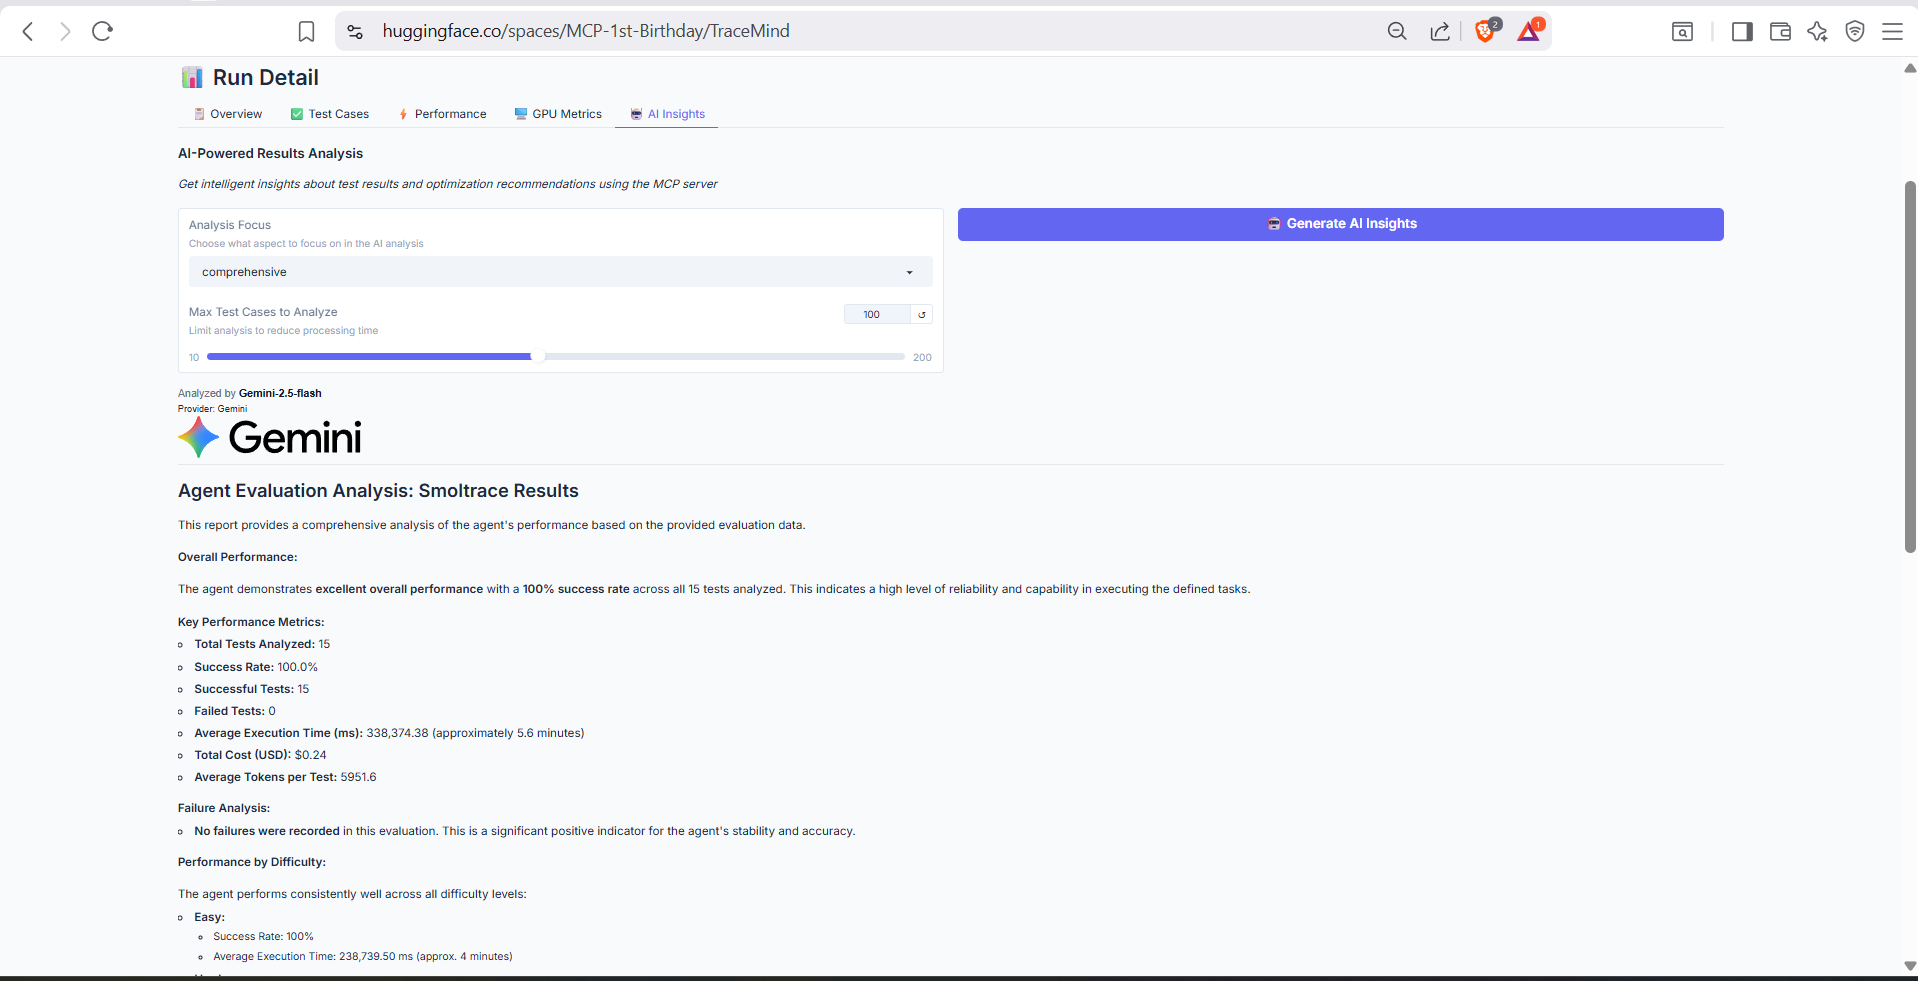Click the Max Test Cases slider handle
Screen dimensions: 1918x981
(x=538, y=356)
